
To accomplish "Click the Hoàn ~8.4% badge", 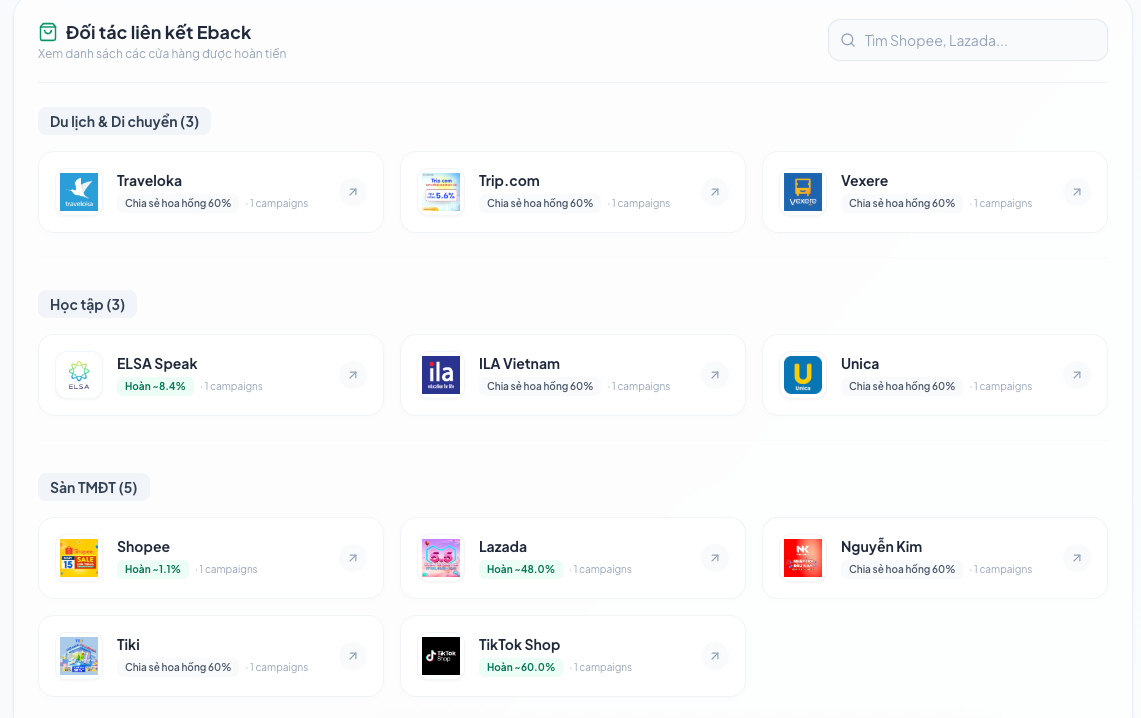I will tap(155, 386).
